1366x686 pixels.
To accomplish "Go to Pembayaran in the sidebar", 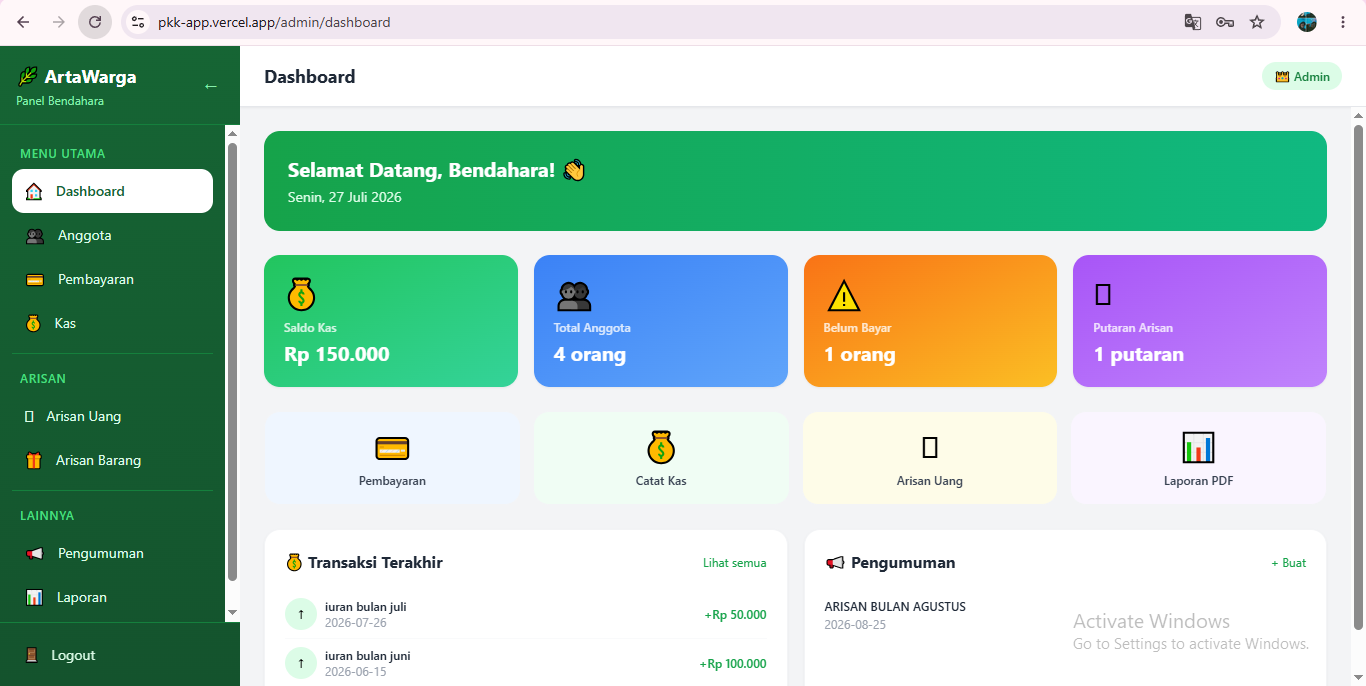I will pyautogui.click(x=112, y=279).
